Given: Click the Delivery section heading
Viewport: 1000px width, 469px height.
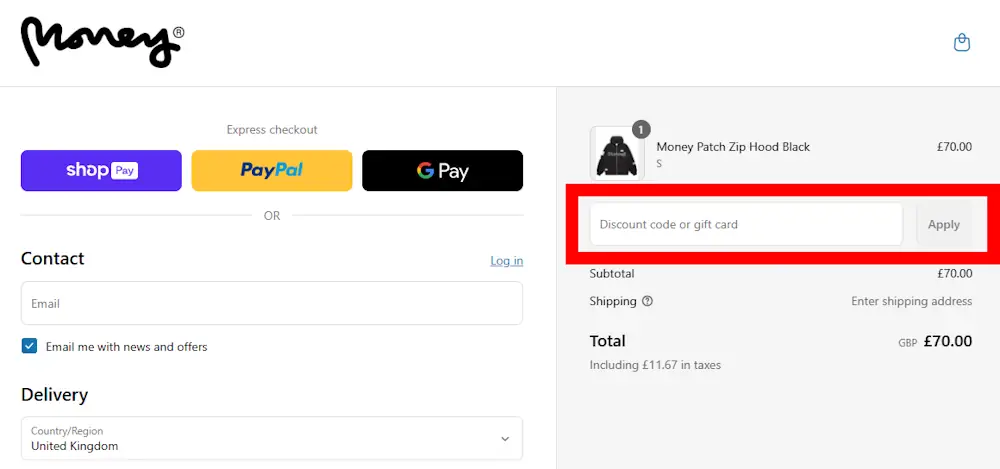Looking at the screenshot, I should click(x=55, y=395).
